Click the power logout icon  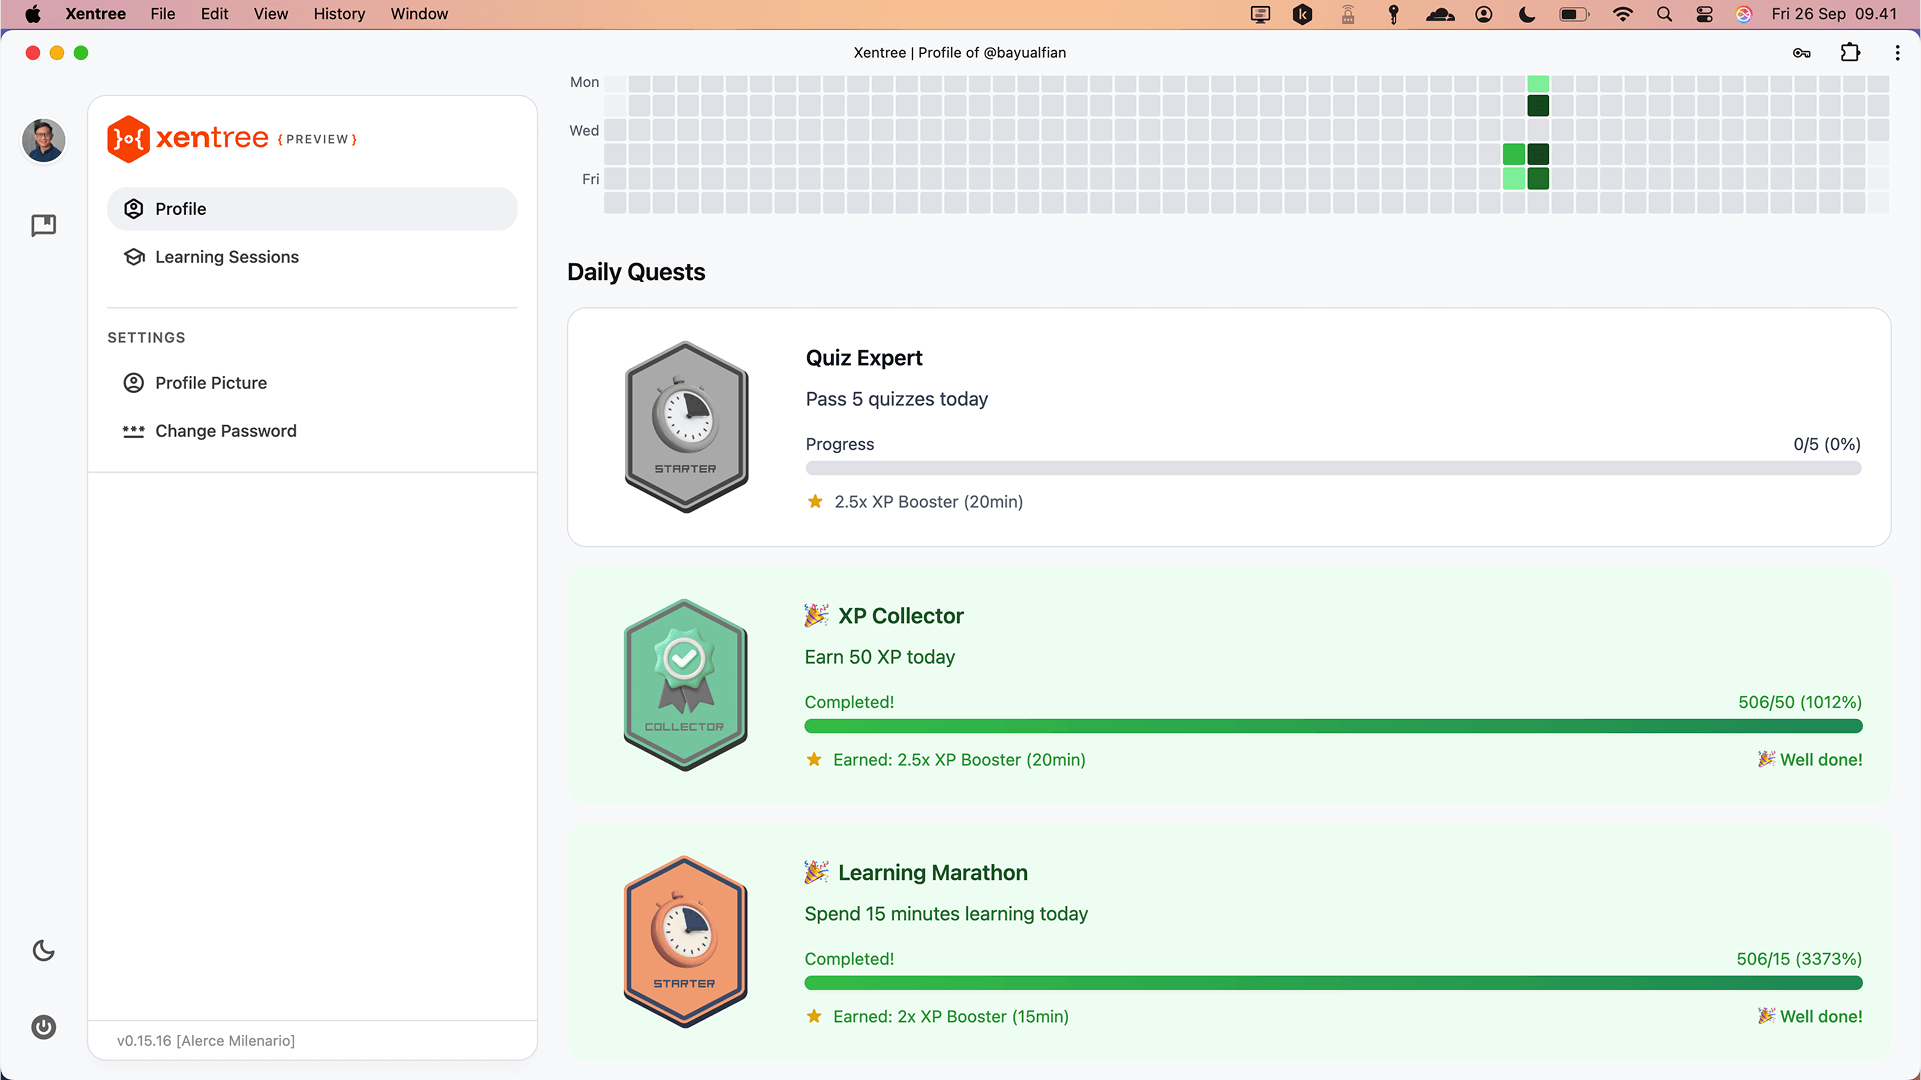coord(43,1027)
